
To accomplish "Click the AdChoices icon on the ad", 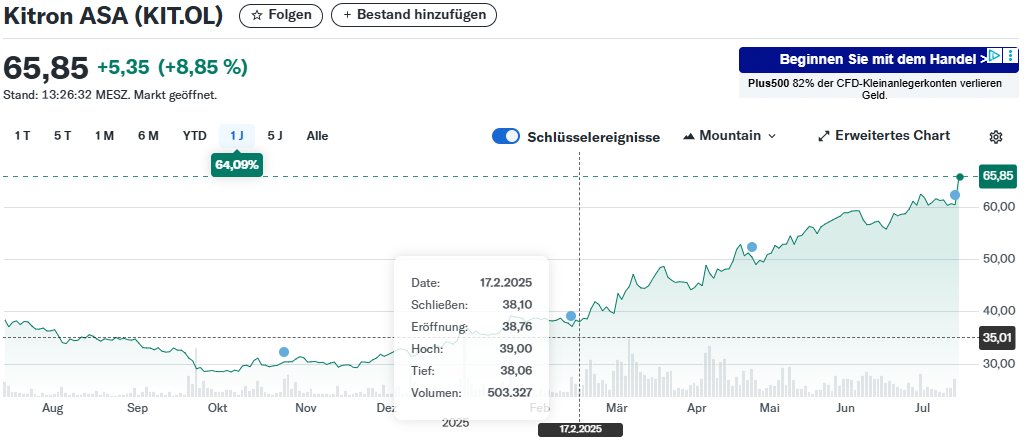I will 994,56.
